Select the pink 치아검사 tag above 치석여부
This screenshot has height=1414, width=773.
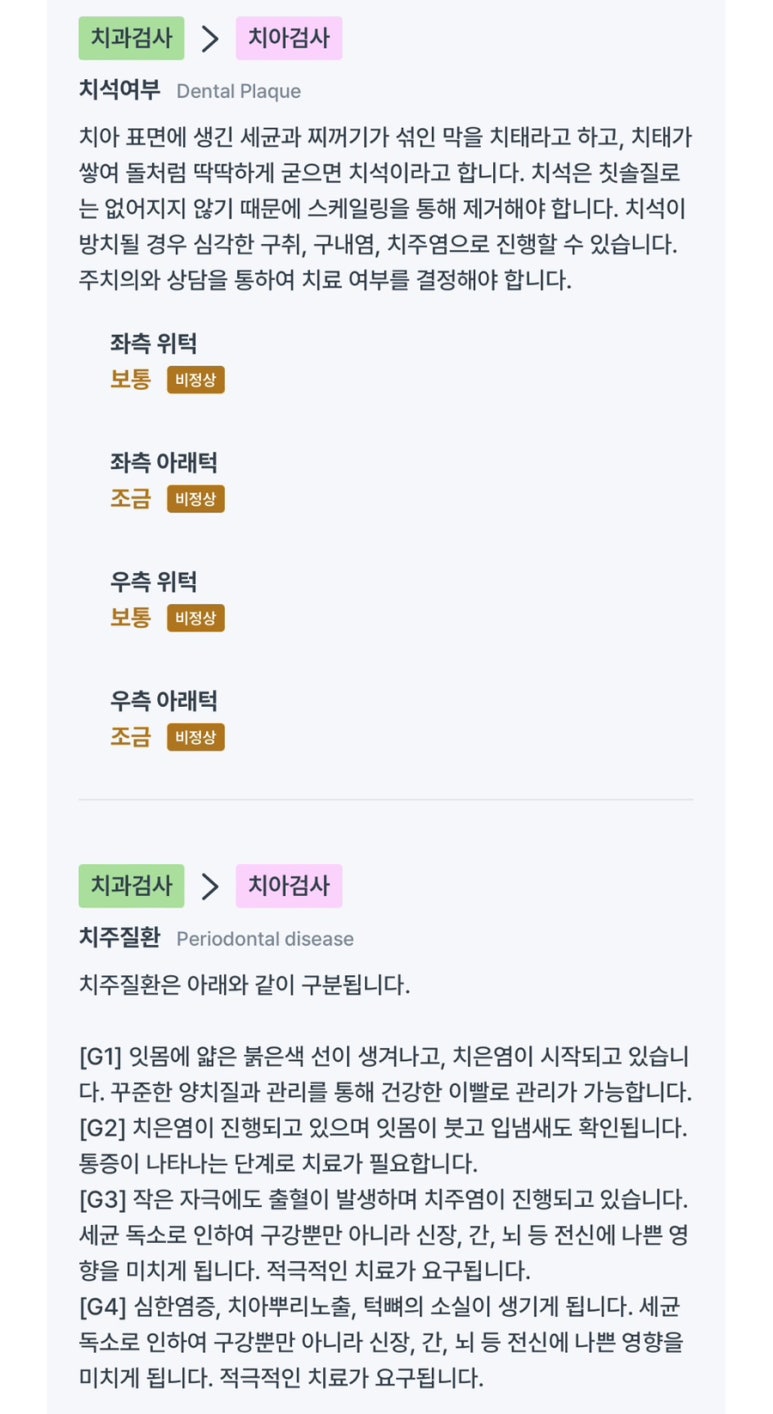289,39
